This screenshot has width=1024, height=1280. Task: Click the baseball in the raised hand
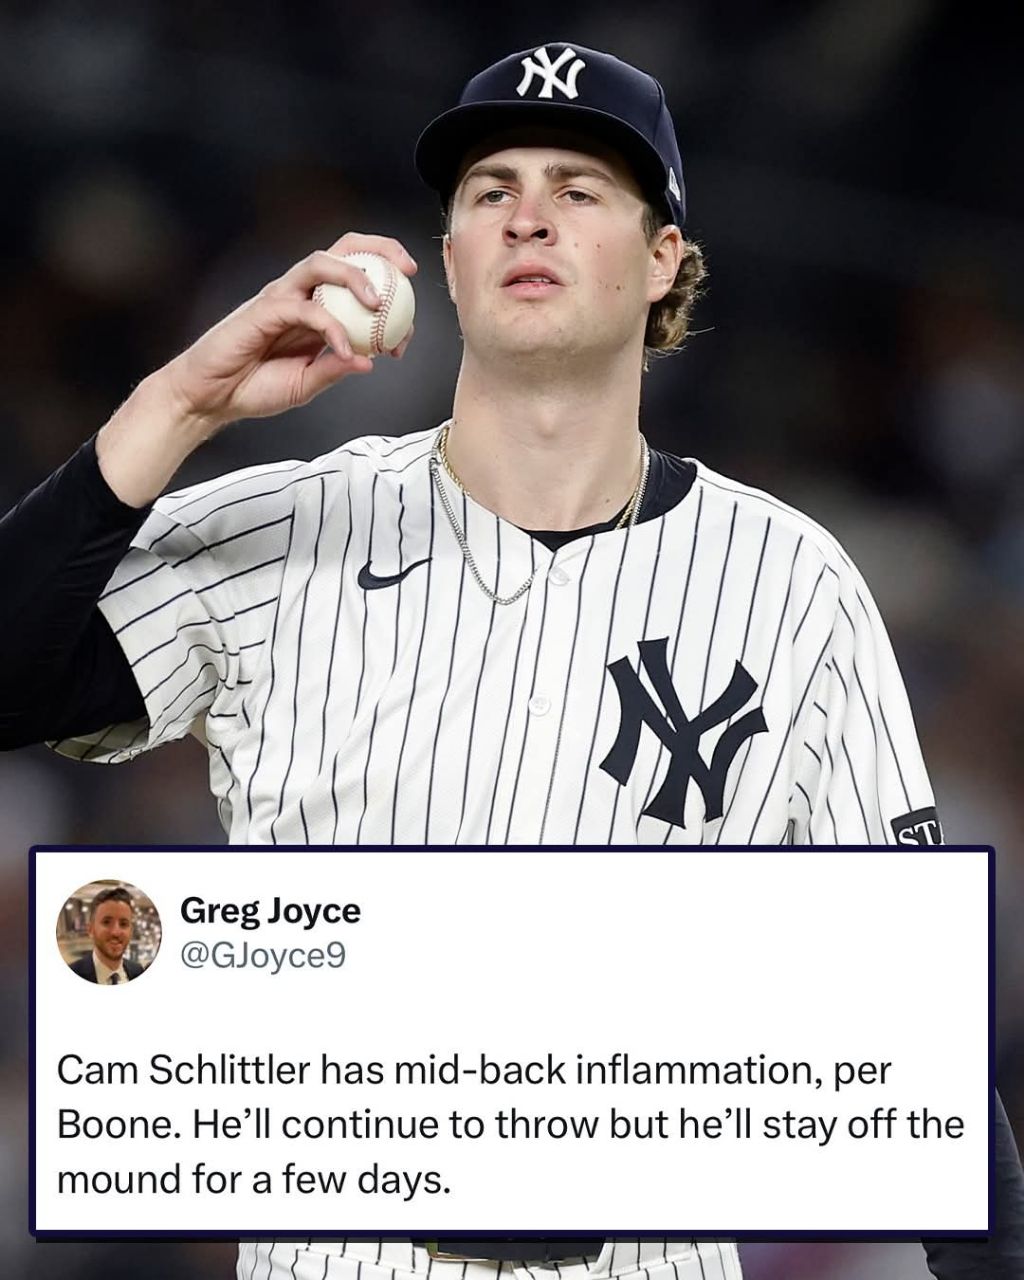pos(364,303)
